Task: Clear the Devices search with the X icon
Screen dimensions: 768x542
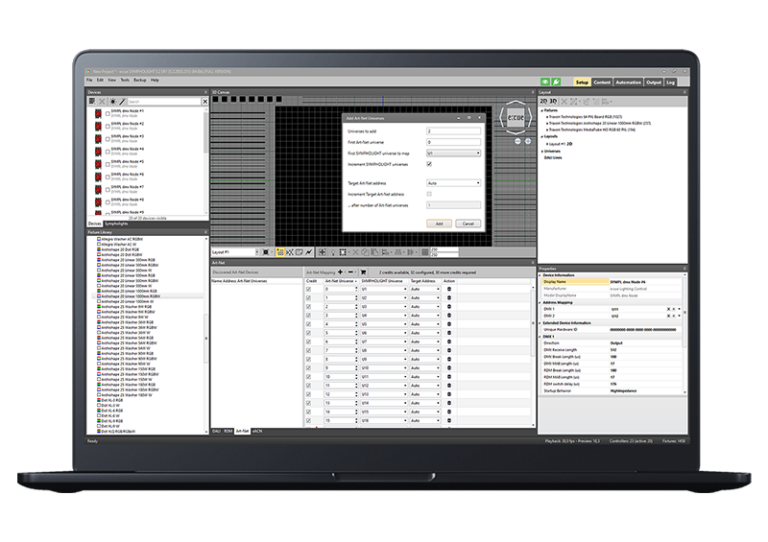Action: [x=205, y=102]
